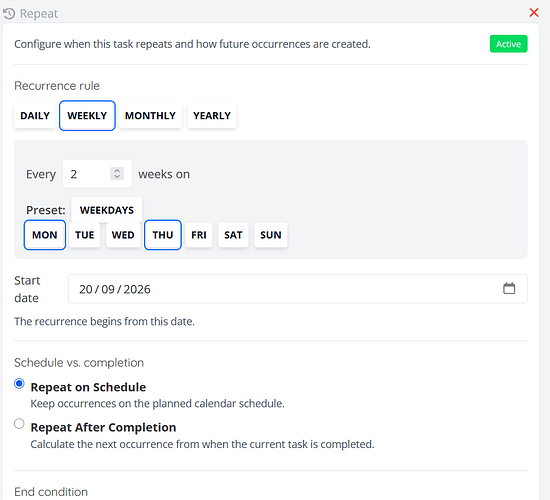550x500 pixels.
Task: Click the 'weeks on' label
Action: (x=164, y=174)
